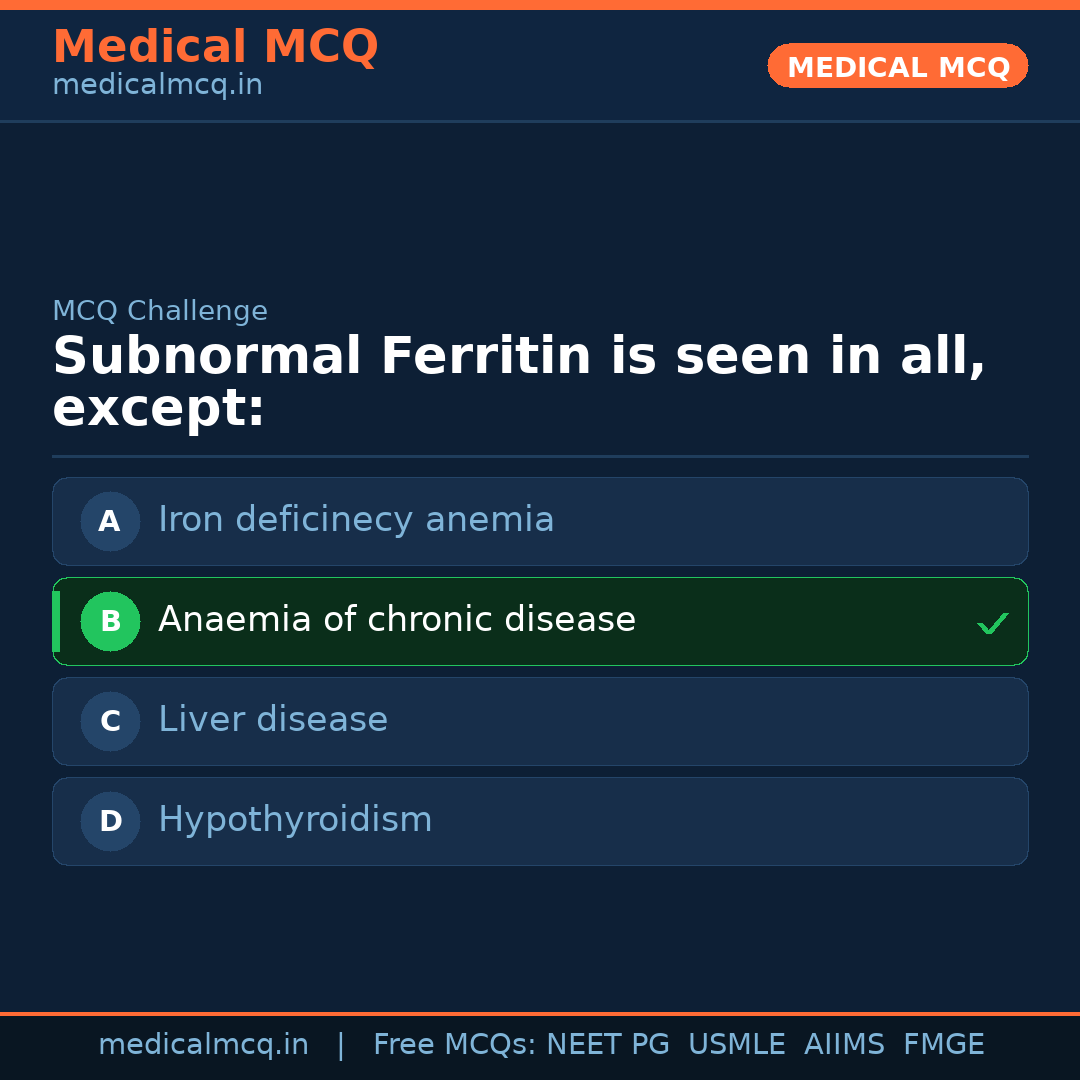Screen dimensions: 1080x1080
Task: Click the orange MEDICAL MCQ badge
Action: (x=898, y=66)
